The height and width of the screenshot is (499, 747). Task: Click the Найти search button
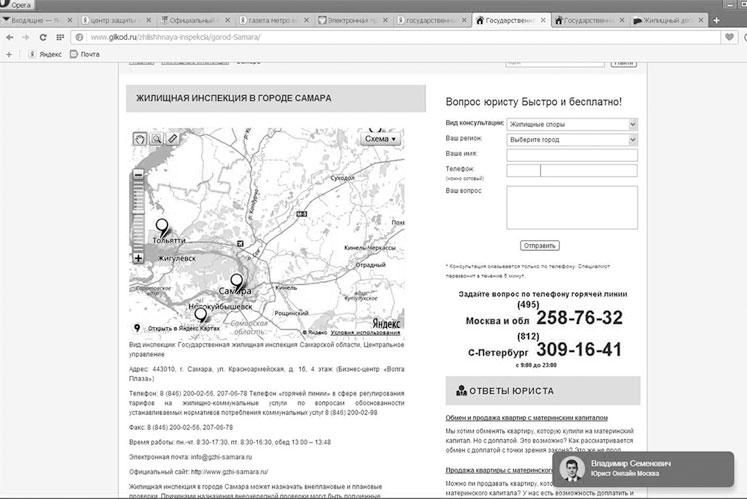[624, 63]
